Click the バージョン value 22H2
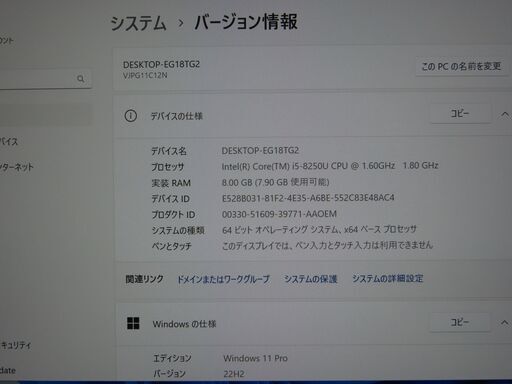This screenshot has width=512, height=384. point(234,374)
